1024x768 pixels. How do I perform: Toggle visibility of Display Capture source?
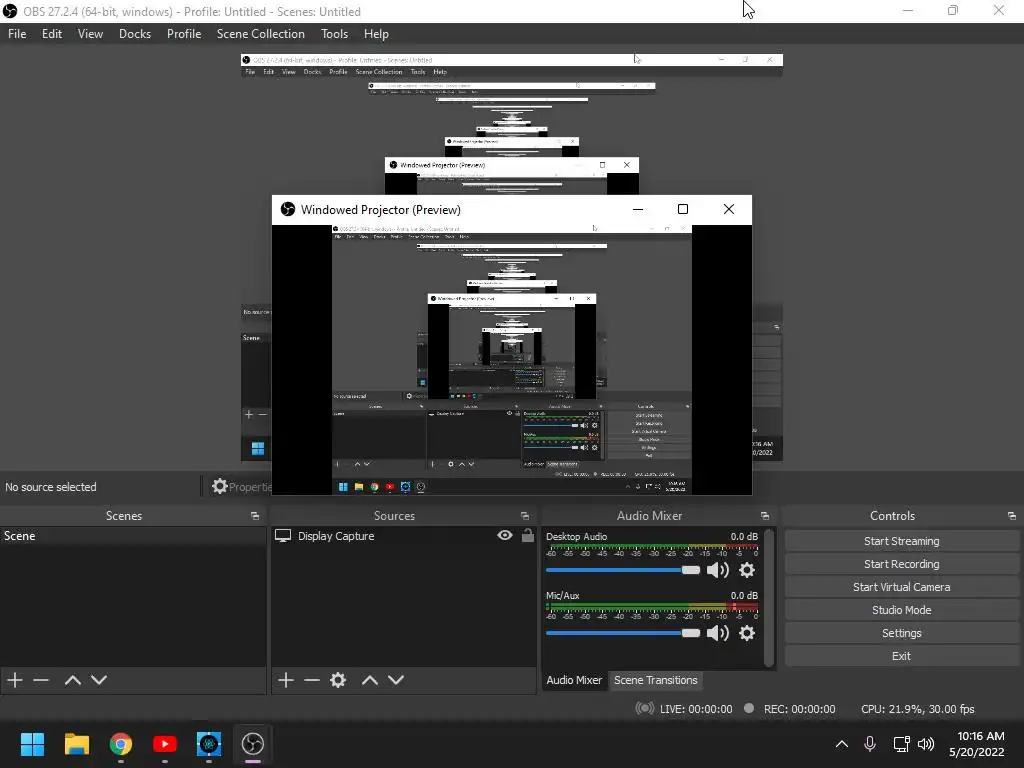coord(505,536)
